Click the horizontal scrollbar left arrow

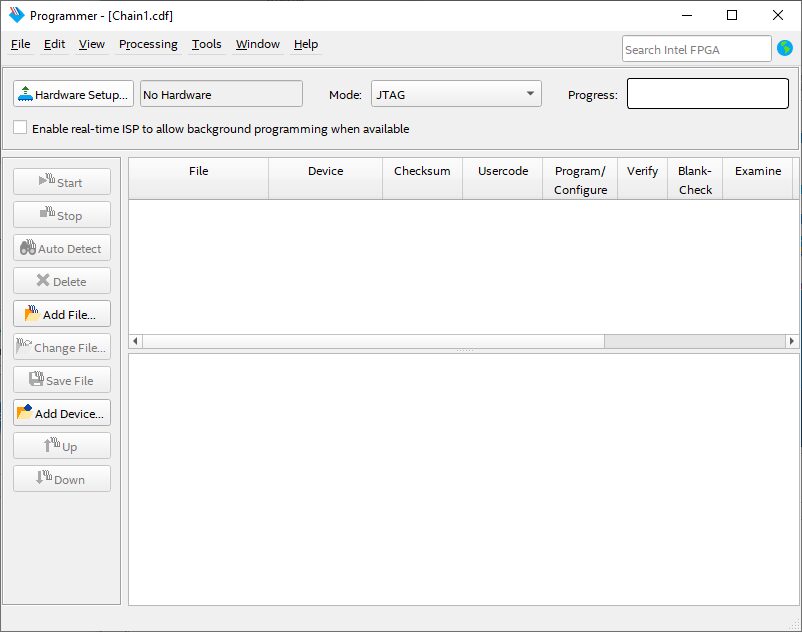[x=136, y=341]
